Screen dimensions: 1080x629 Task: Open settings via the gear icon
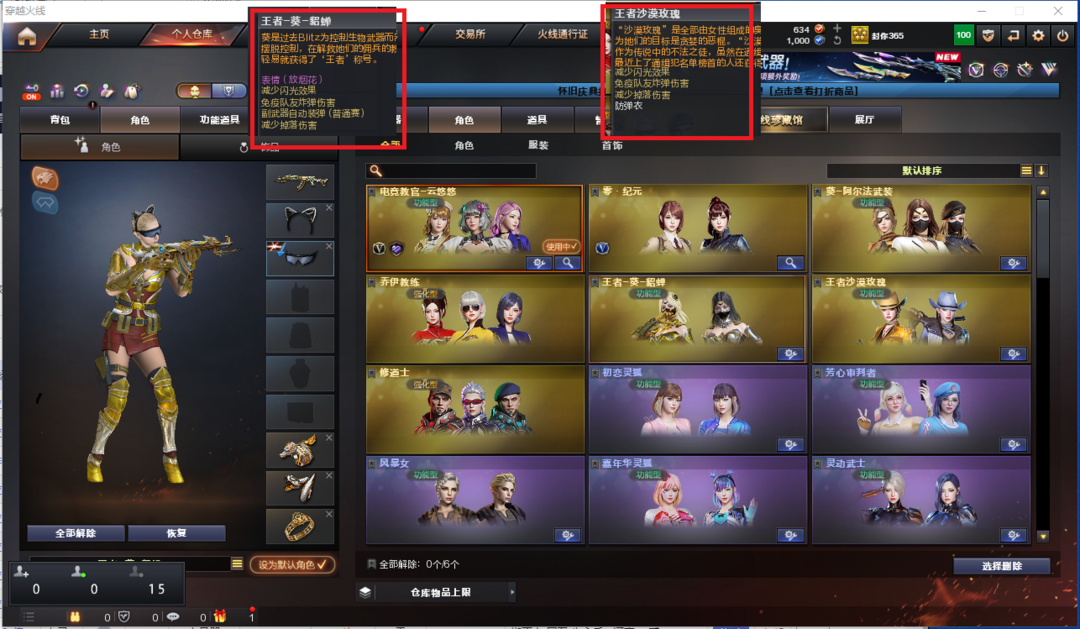[1038, 35]
